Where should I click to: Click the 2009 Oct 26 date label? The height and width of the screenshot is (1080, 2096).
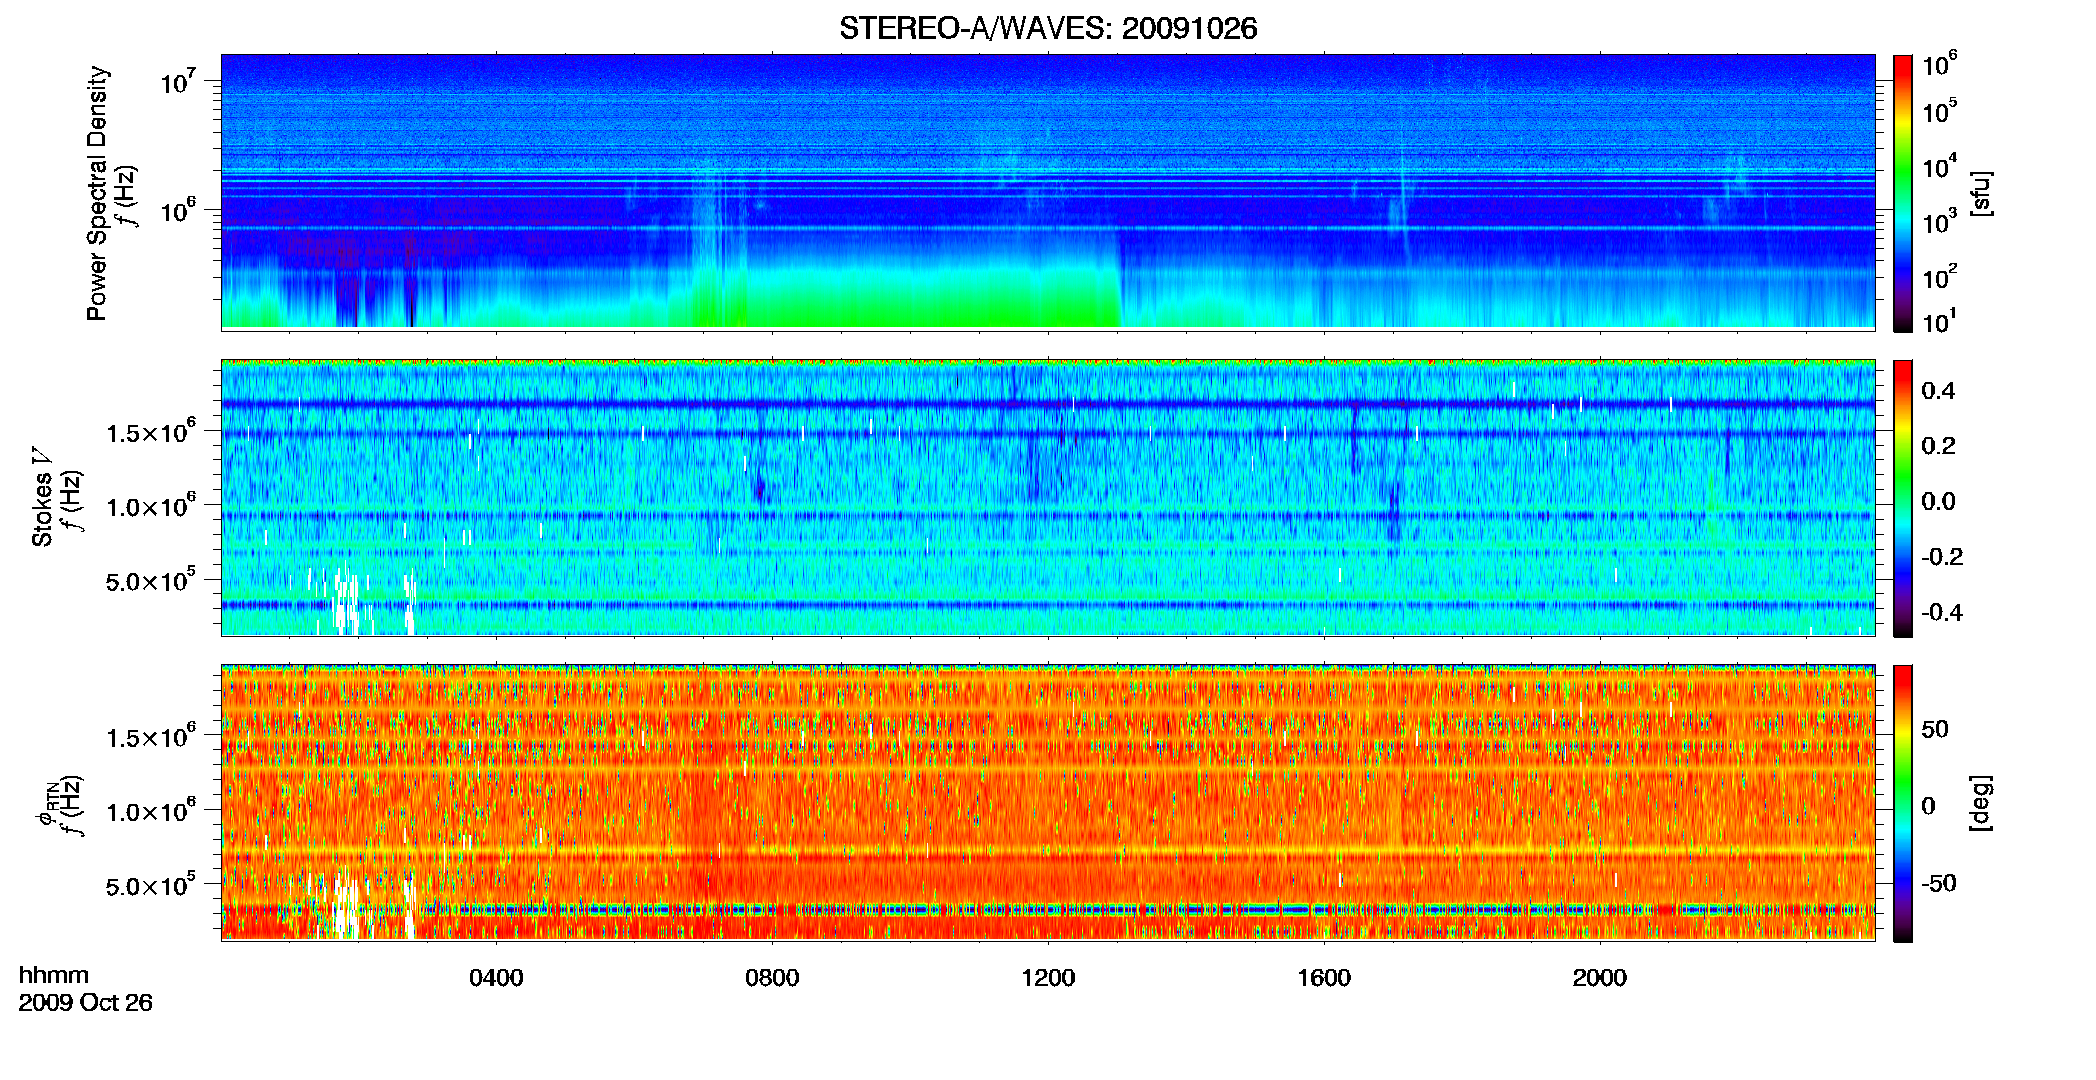pos(86,1002)
